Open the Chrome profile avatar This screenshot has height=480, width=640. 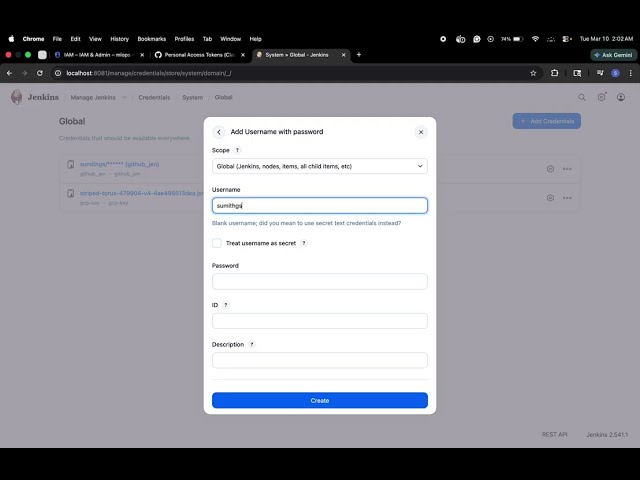tap(616, 73)
